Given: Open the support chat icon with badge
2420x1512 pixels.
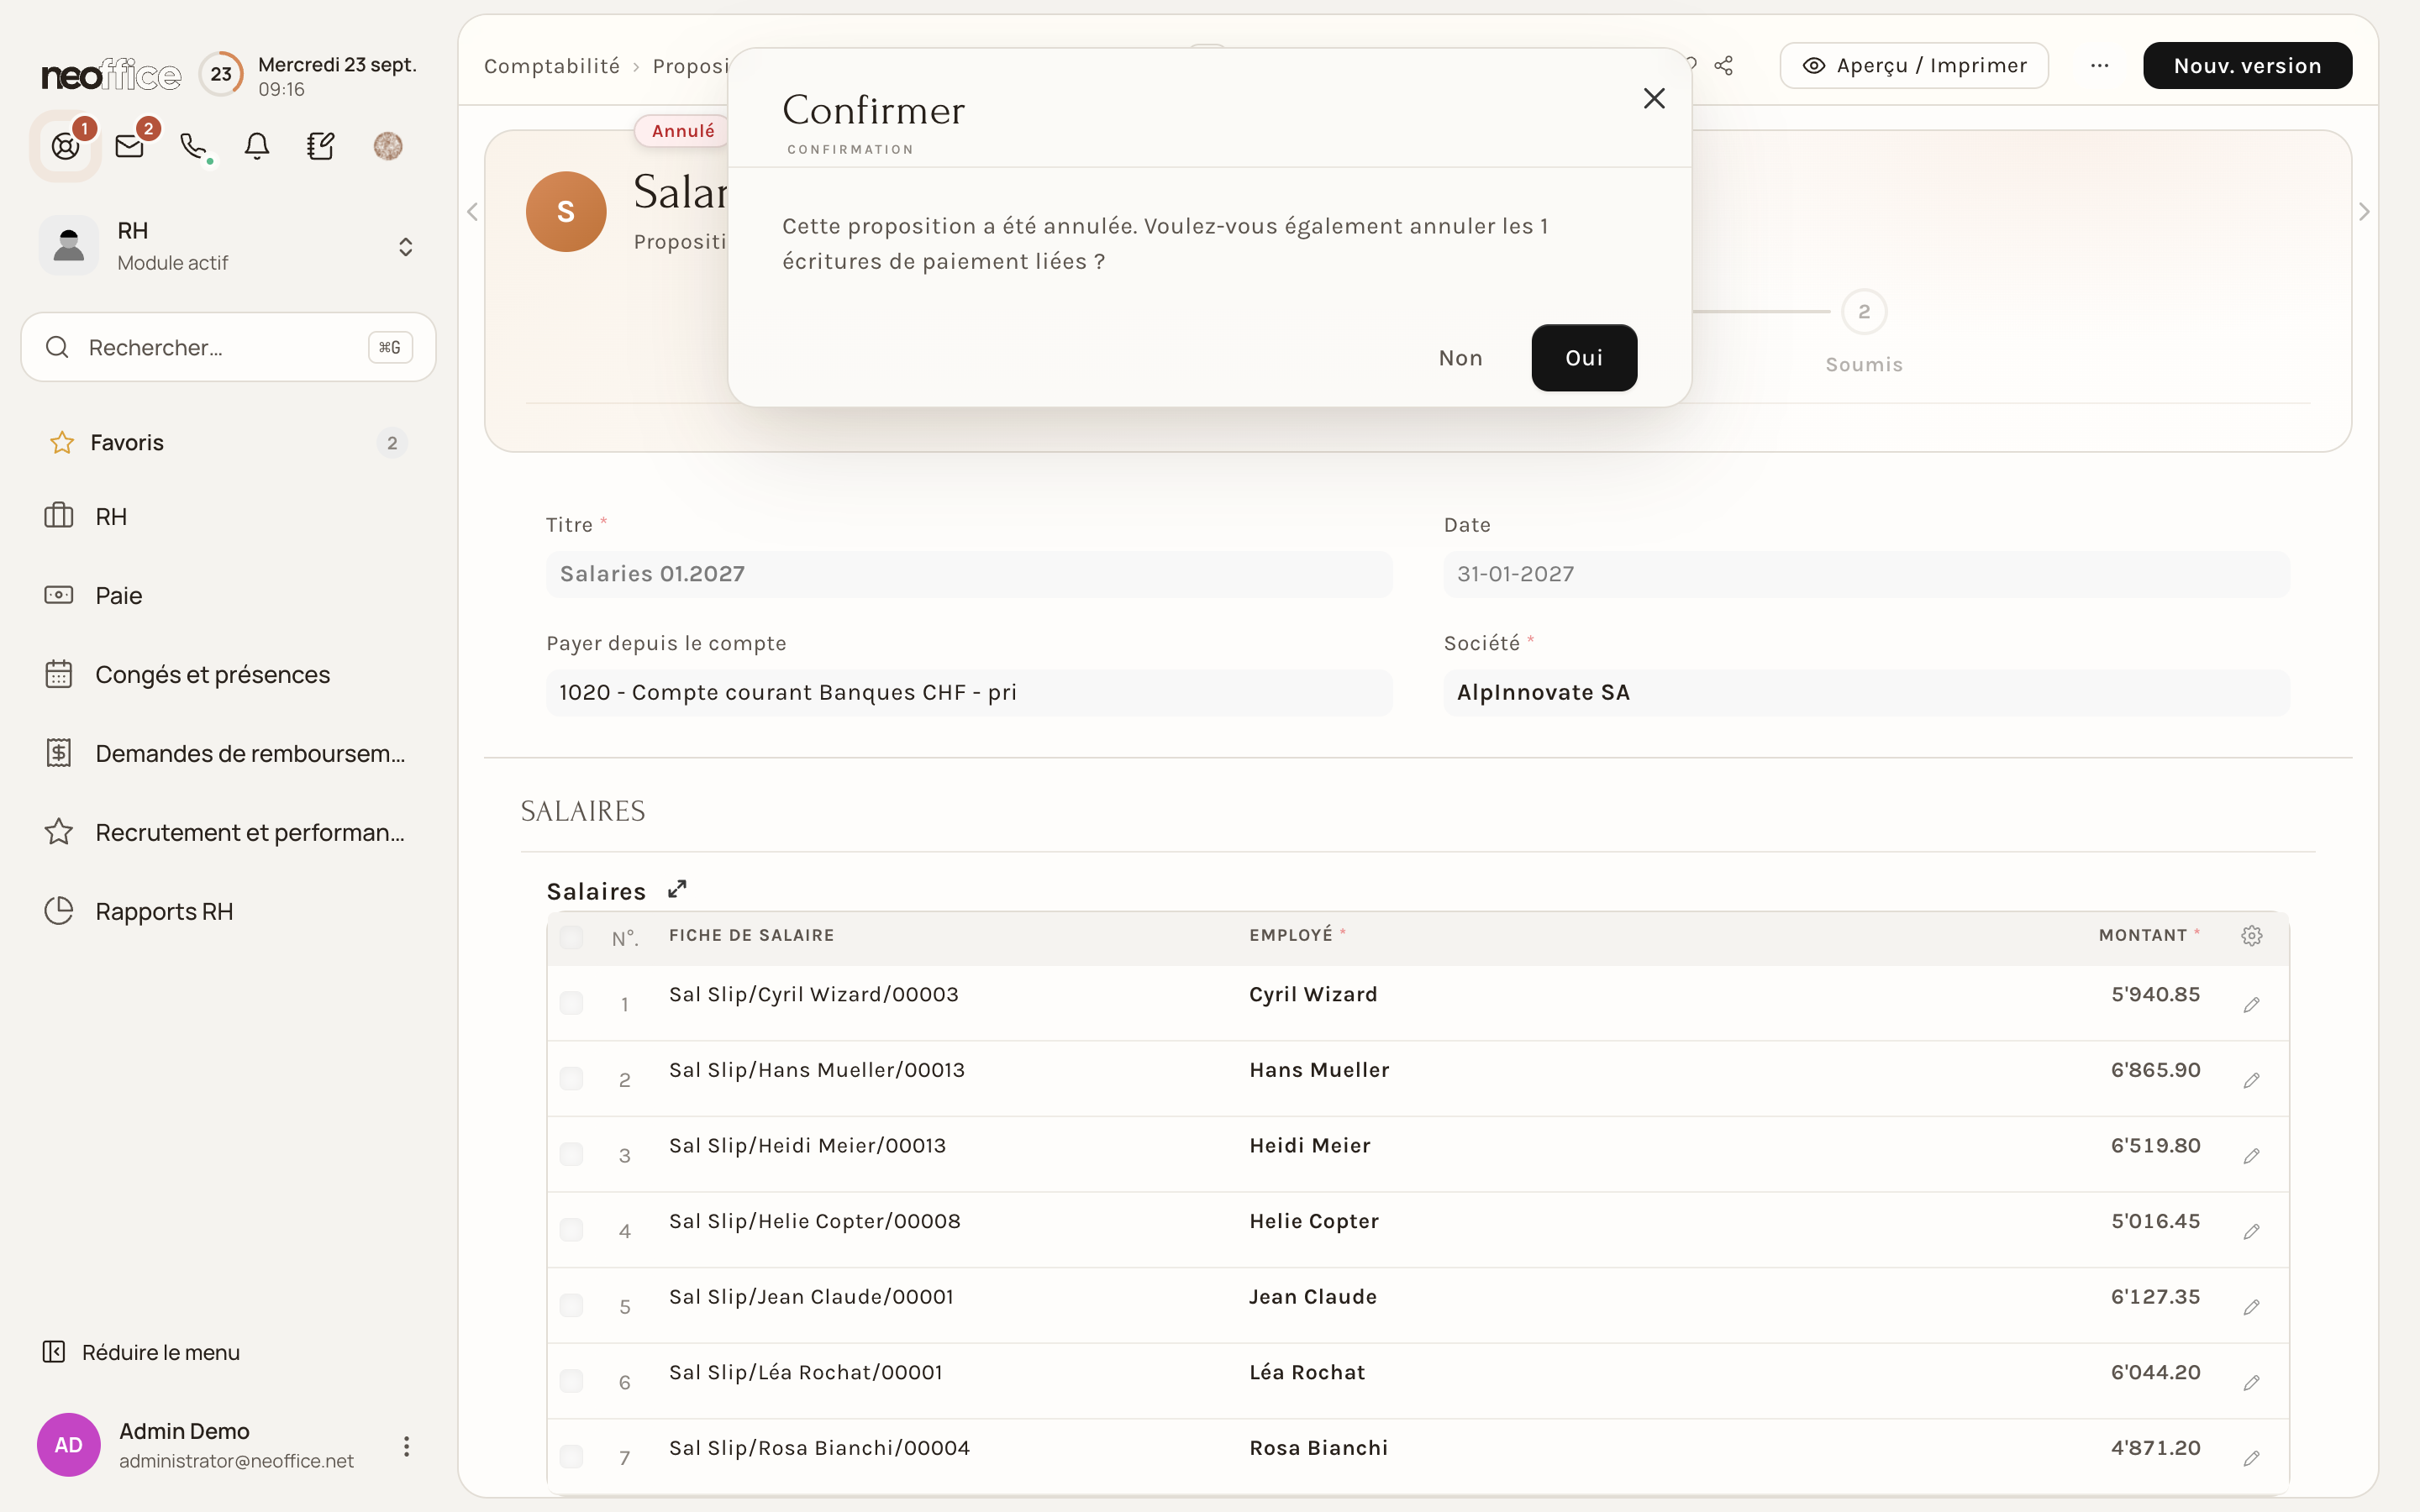Looking at the screenshot, I should 66,146.
